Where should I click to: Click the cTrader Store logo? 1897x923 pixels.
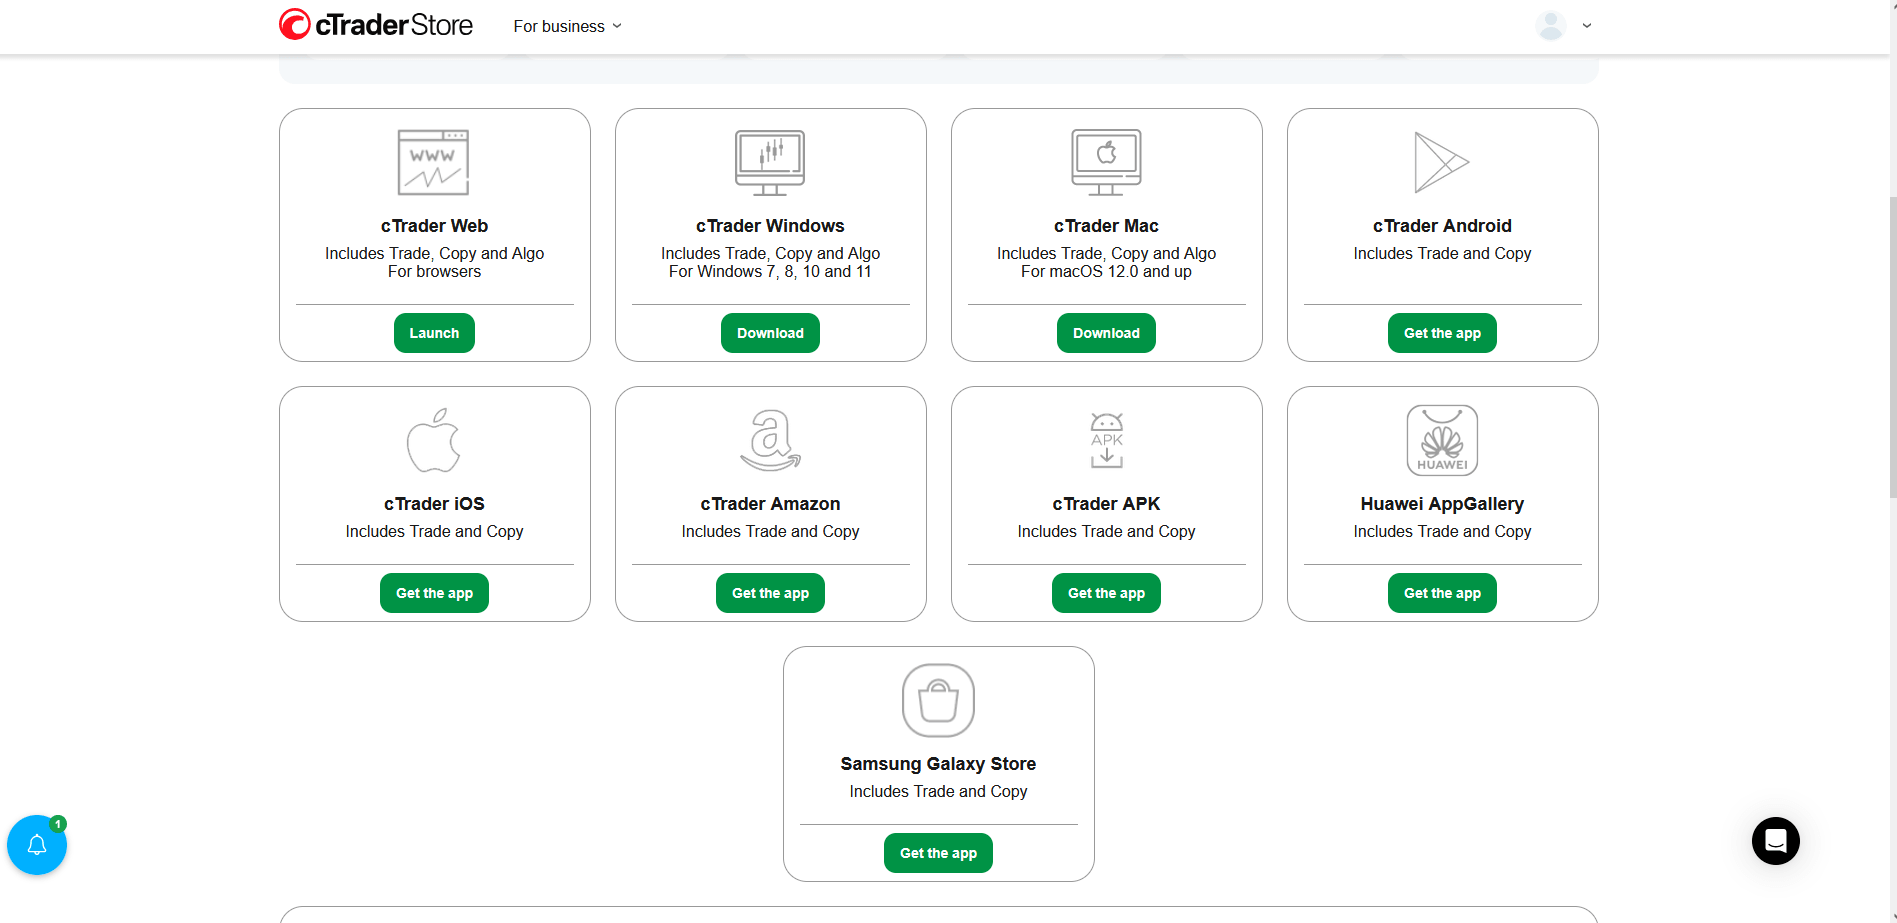point(376,25)
